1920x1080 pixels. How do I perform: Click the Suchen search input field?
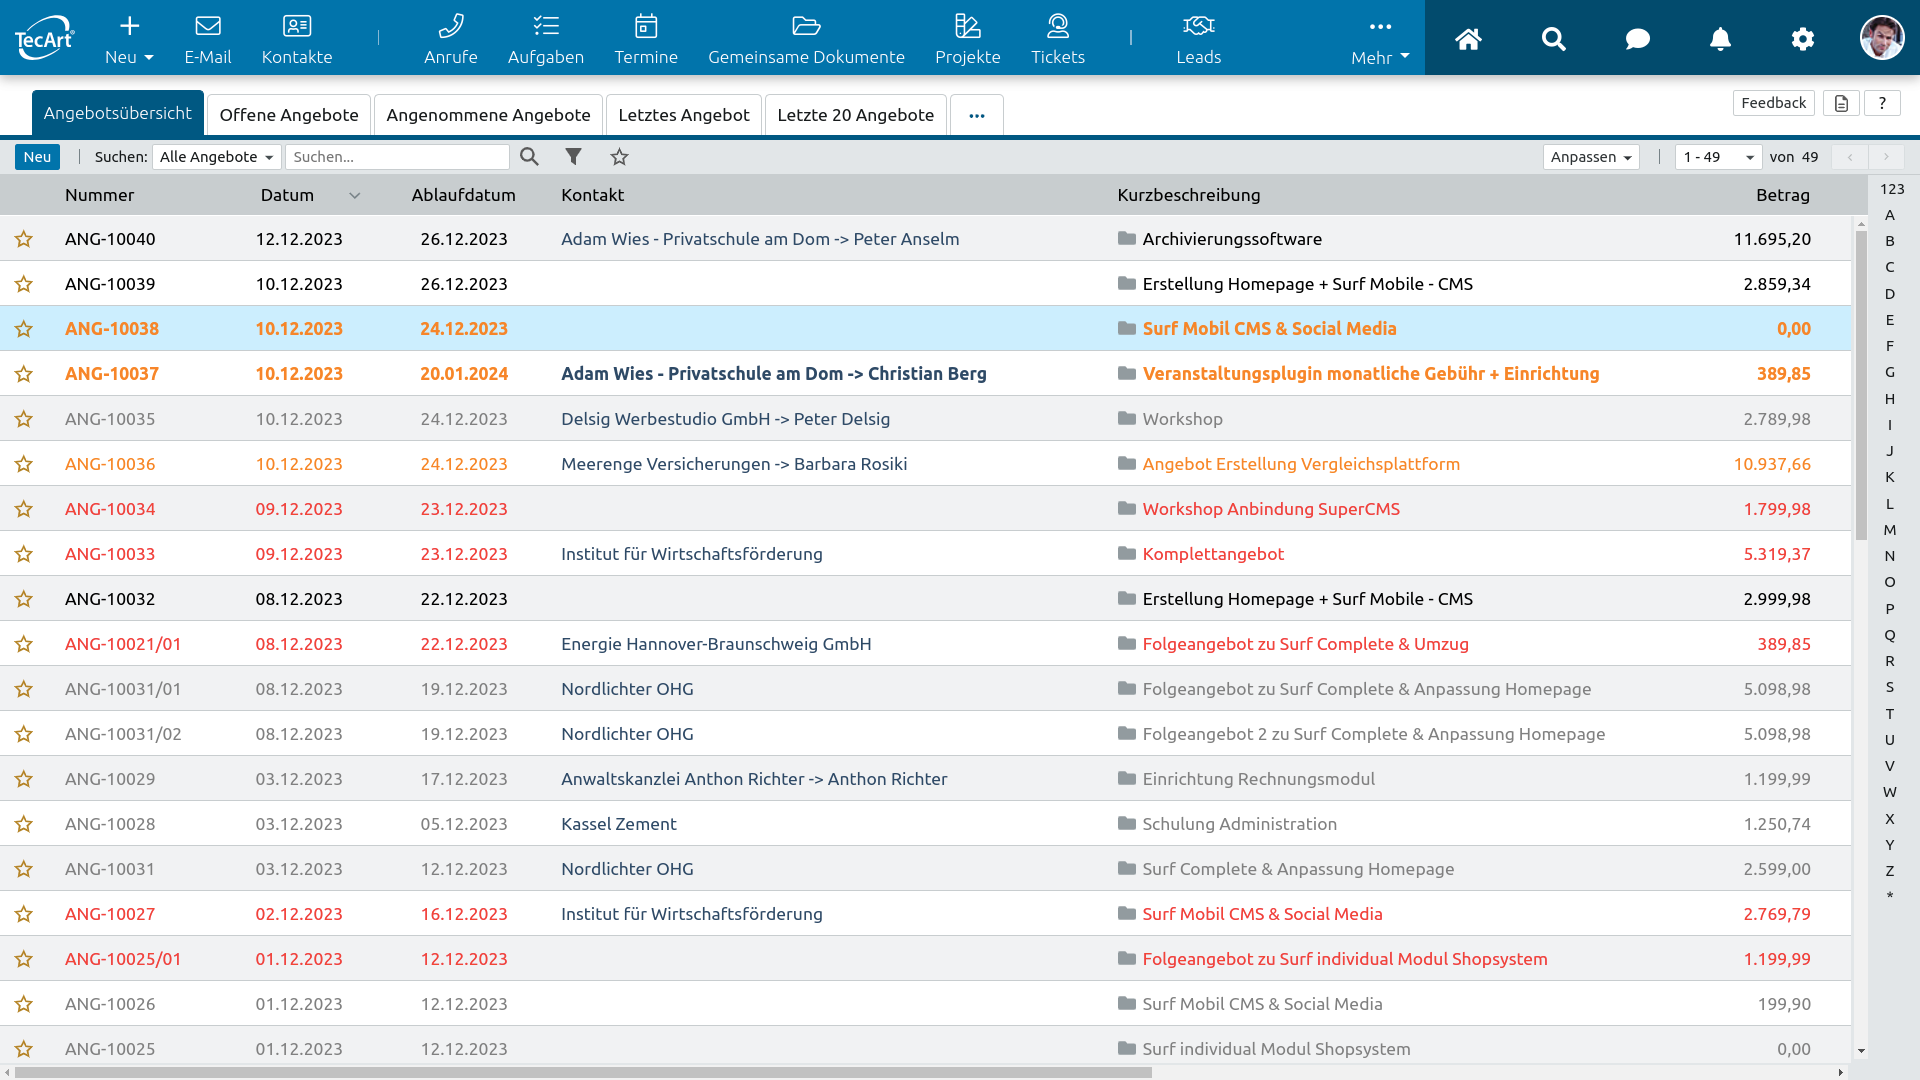click(397, 157)
